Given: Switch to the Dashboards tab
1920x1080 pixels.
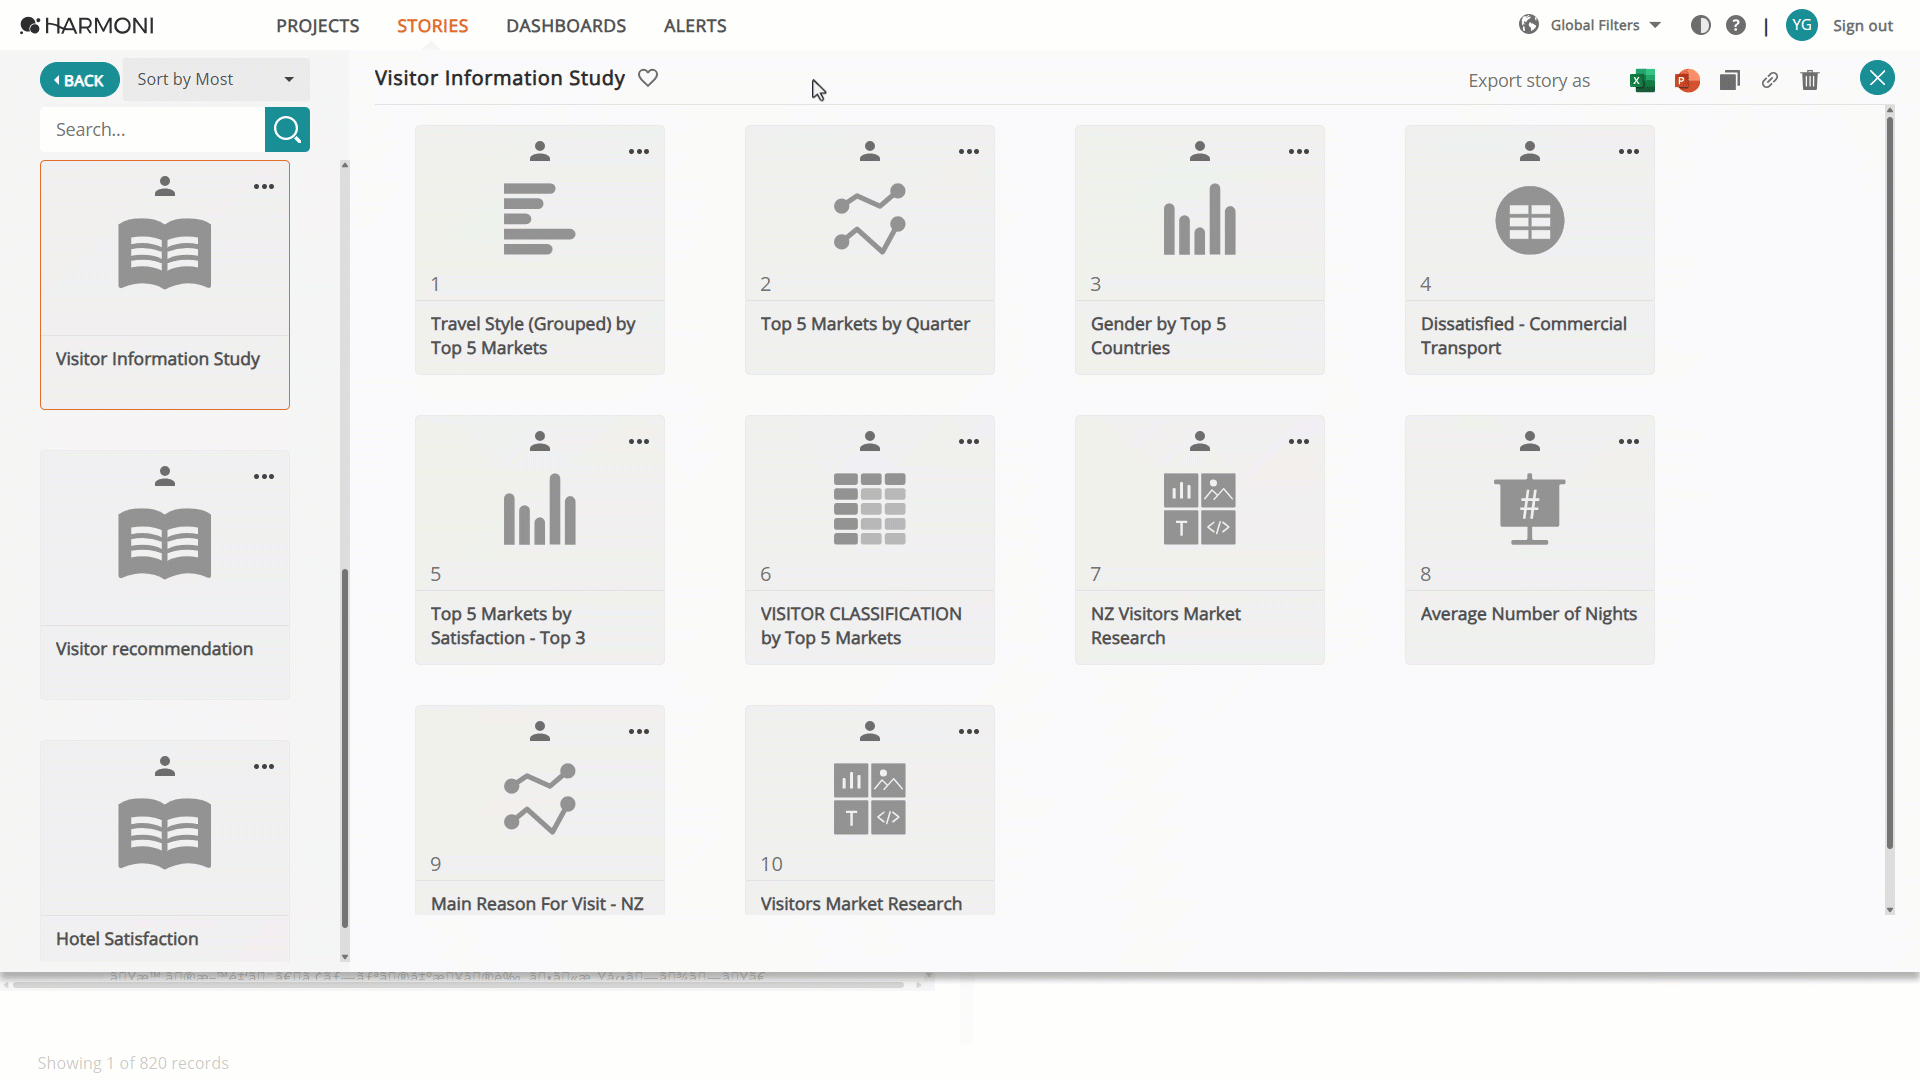Looking at the screenshot, I should pyautogui.click(x=566, y=26).
